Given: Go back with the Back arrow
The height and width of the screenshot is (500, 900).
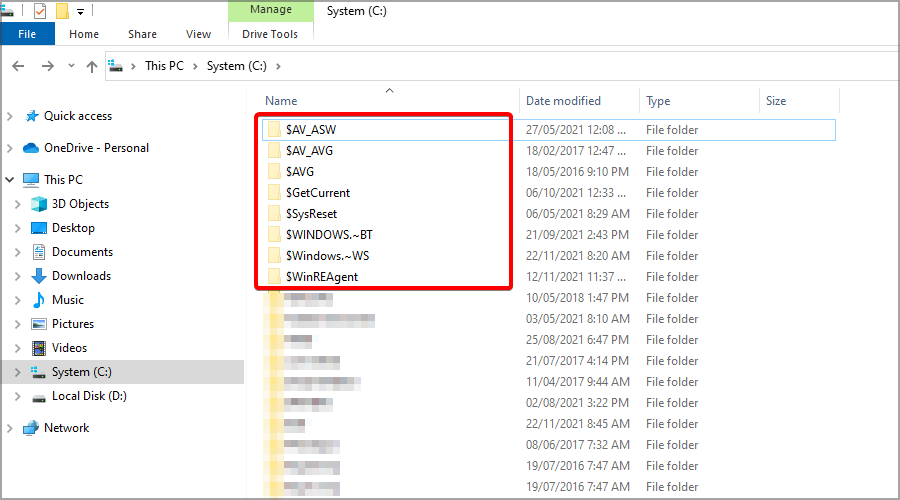Looking at the screenshot, I should (x=18, y=66).
